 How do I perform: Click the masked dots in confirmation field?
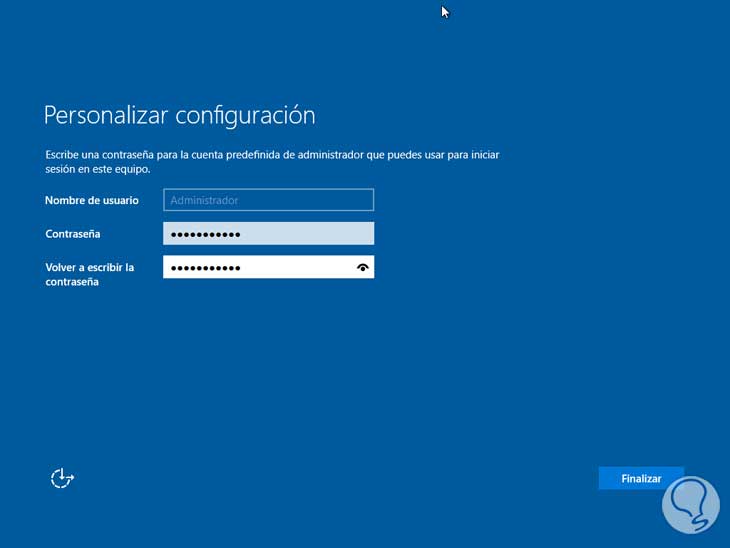[205, 269]
